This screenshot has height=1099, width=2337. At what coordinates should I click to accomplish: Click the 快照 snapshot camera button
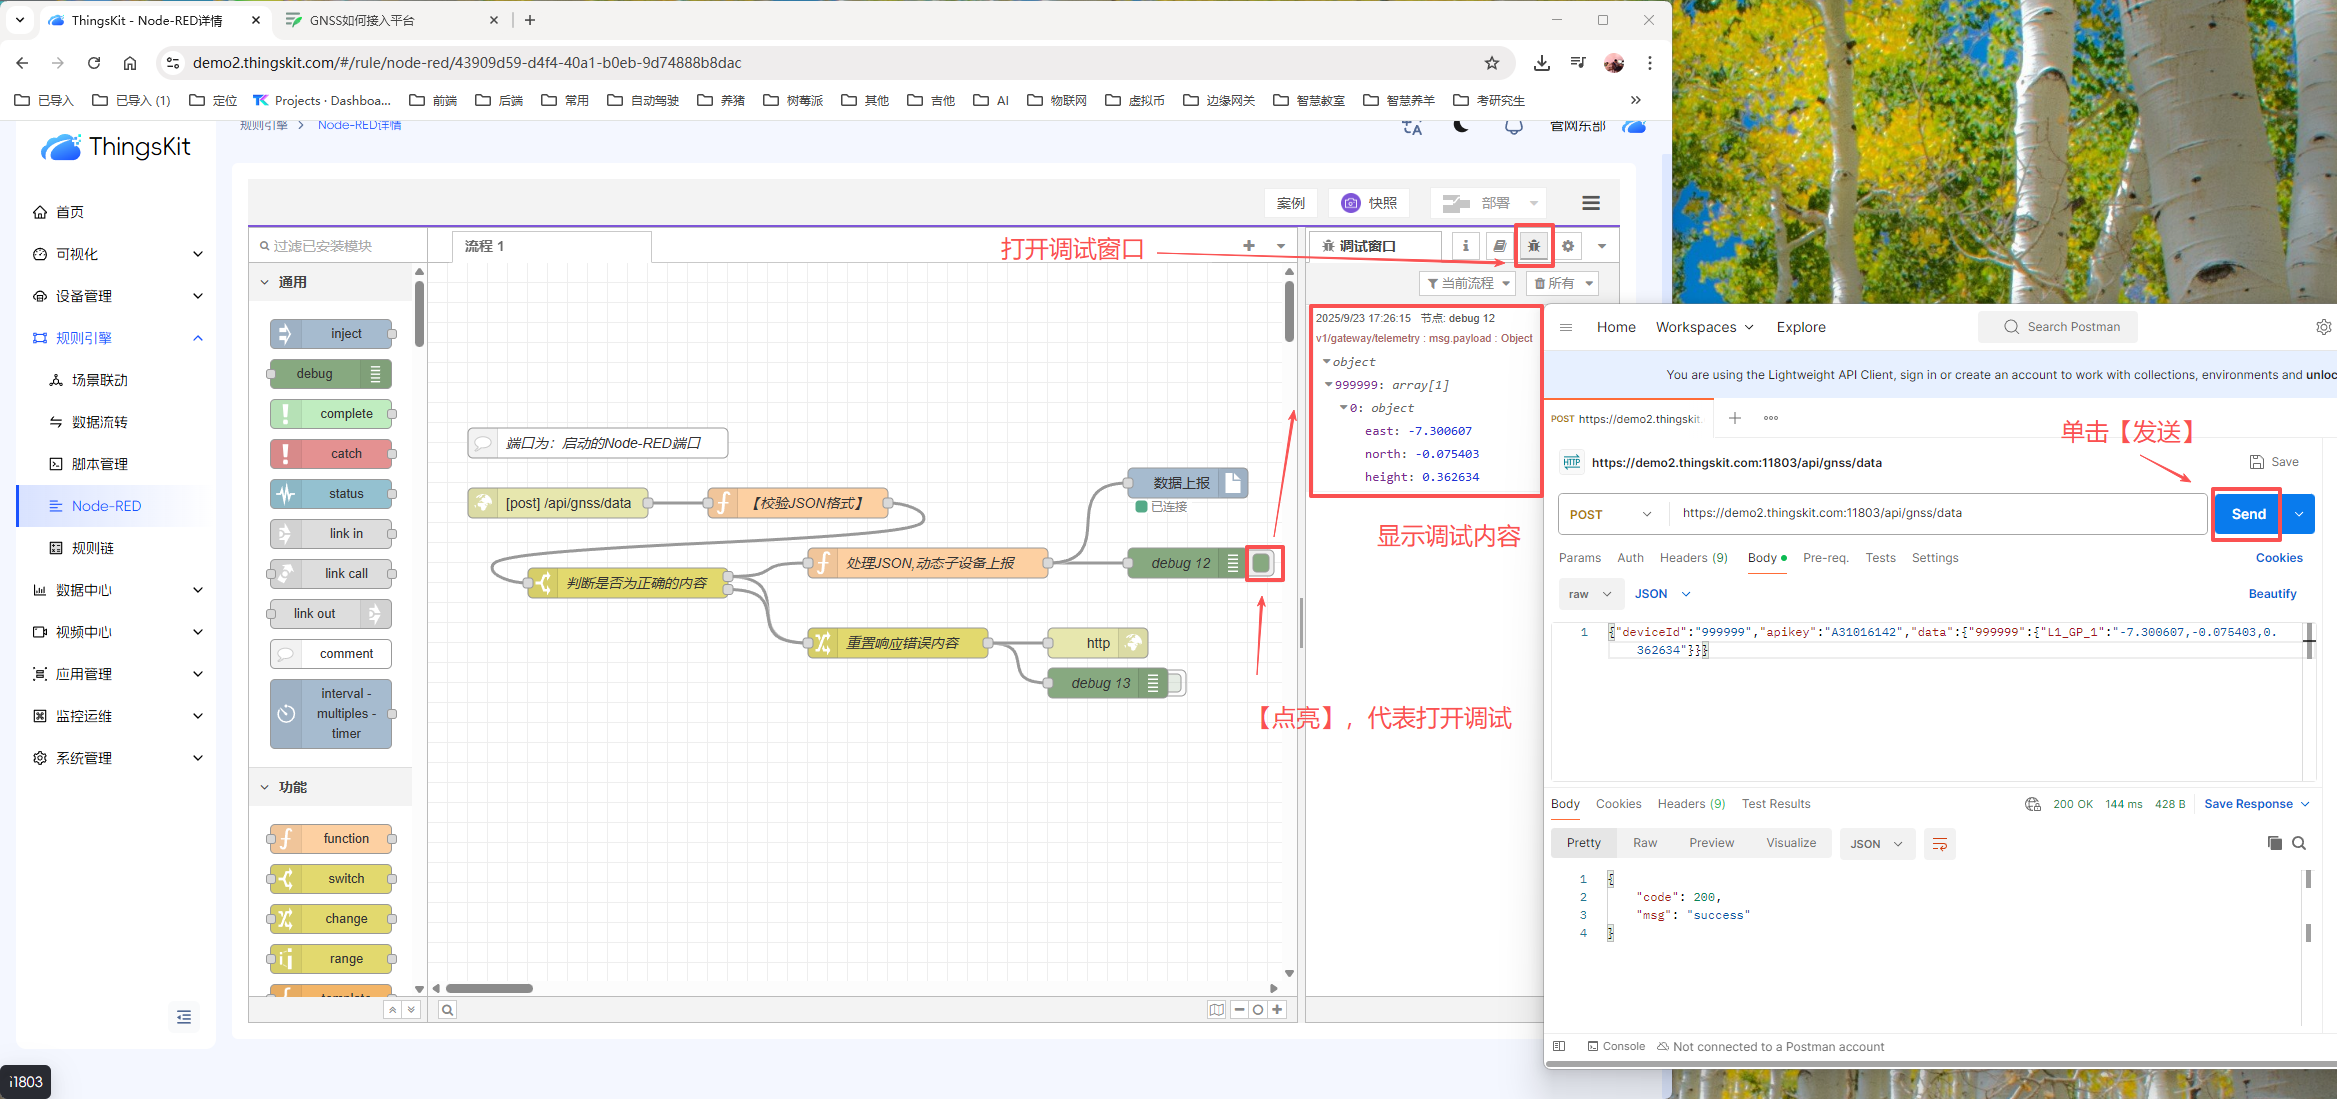pyautogui.click(x=1369, y=203)
